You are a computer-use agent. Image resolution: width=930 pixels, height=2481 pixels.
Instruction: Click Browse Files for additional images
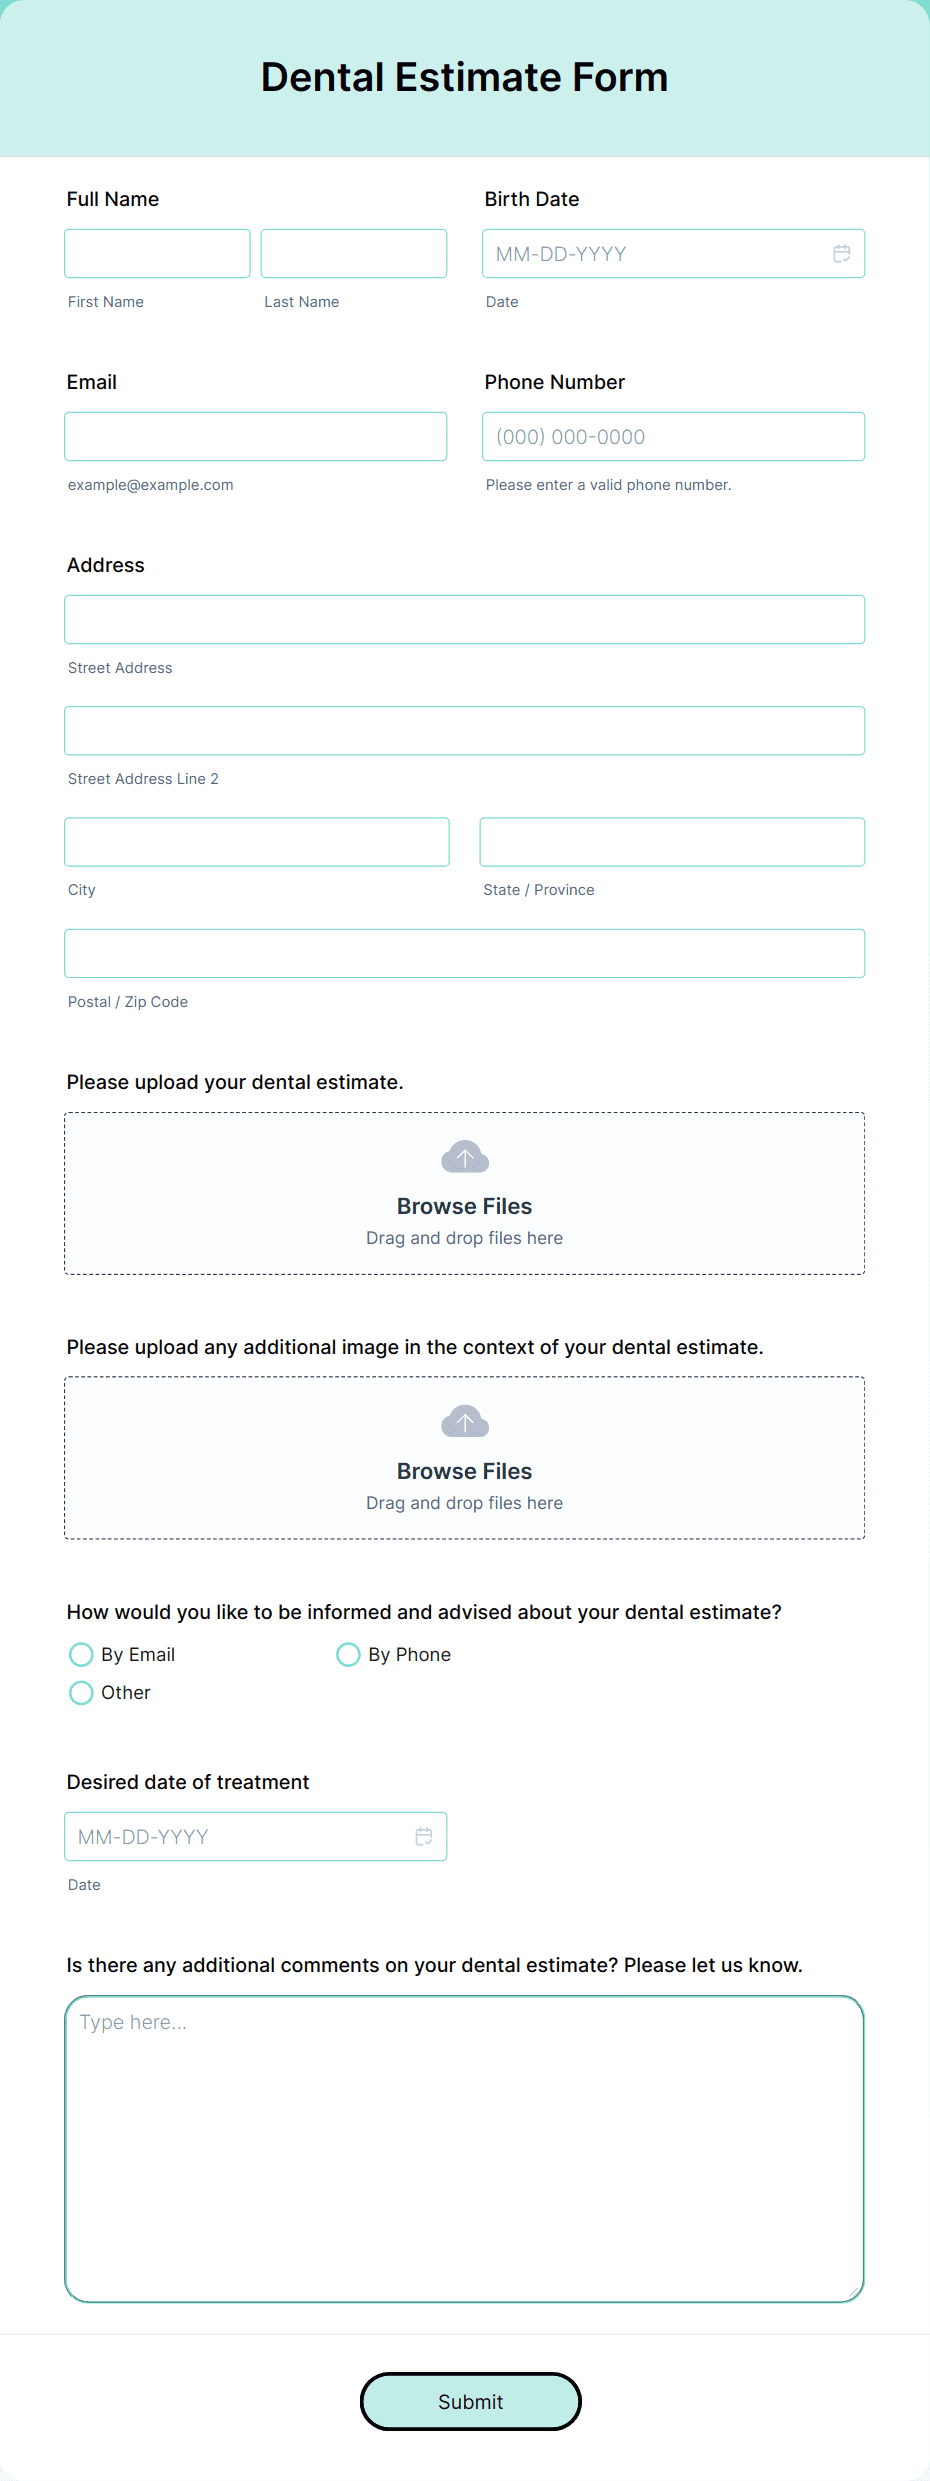pyautogui.click(x=464, y=1470)
